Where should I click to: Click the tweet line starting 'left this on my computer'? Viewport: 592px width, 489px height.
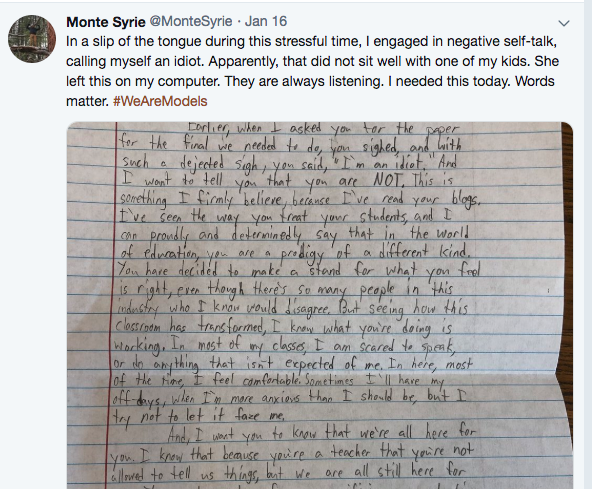tap(310, 82)
